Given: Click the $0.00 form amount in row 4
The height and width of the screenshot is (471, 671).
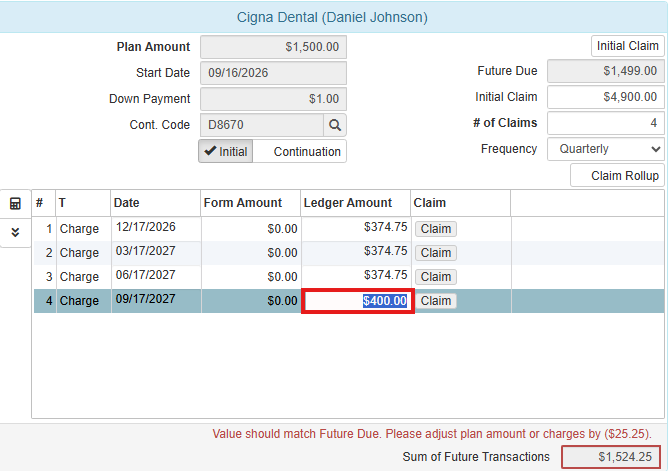Looking at the screenshot, I should (282, 301).
